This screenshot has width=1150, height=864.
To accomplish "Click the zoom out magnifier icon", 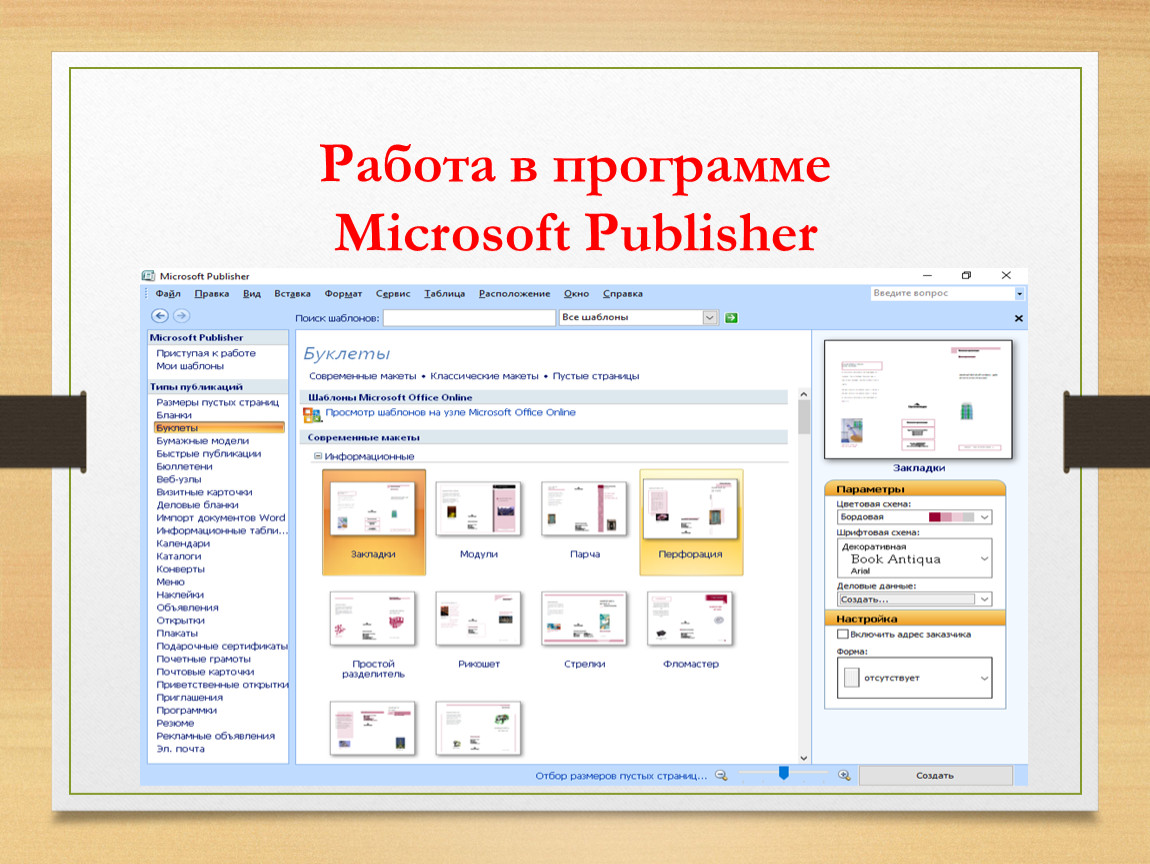I will click(722, 775).
